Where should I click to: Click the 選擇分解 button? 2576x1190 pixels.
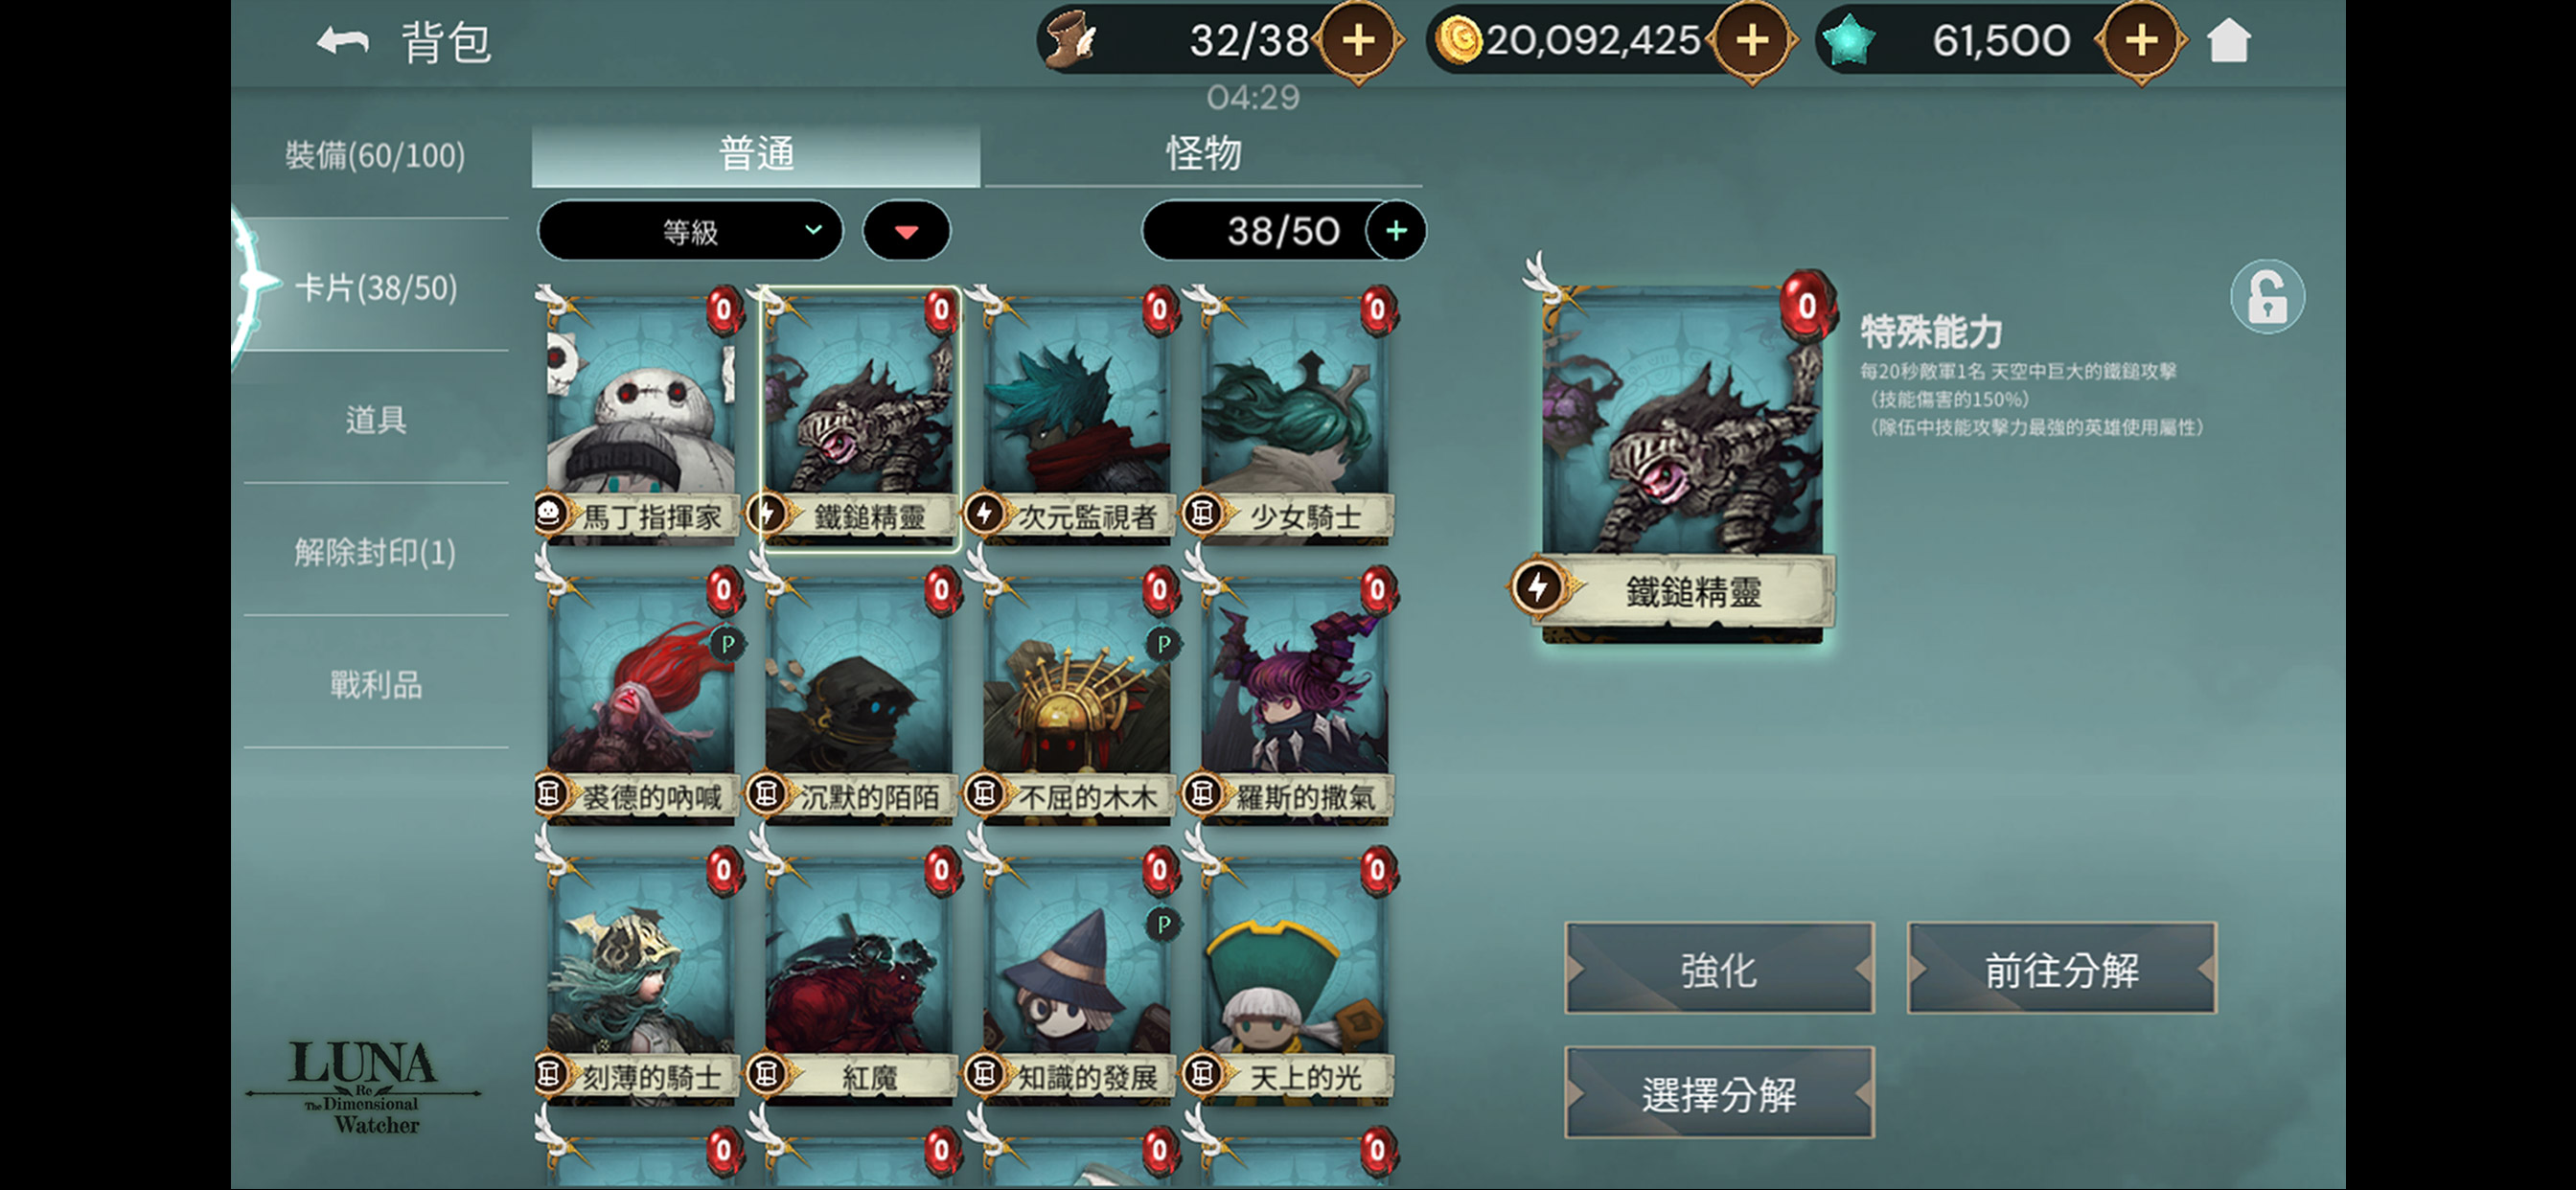1718,1093
